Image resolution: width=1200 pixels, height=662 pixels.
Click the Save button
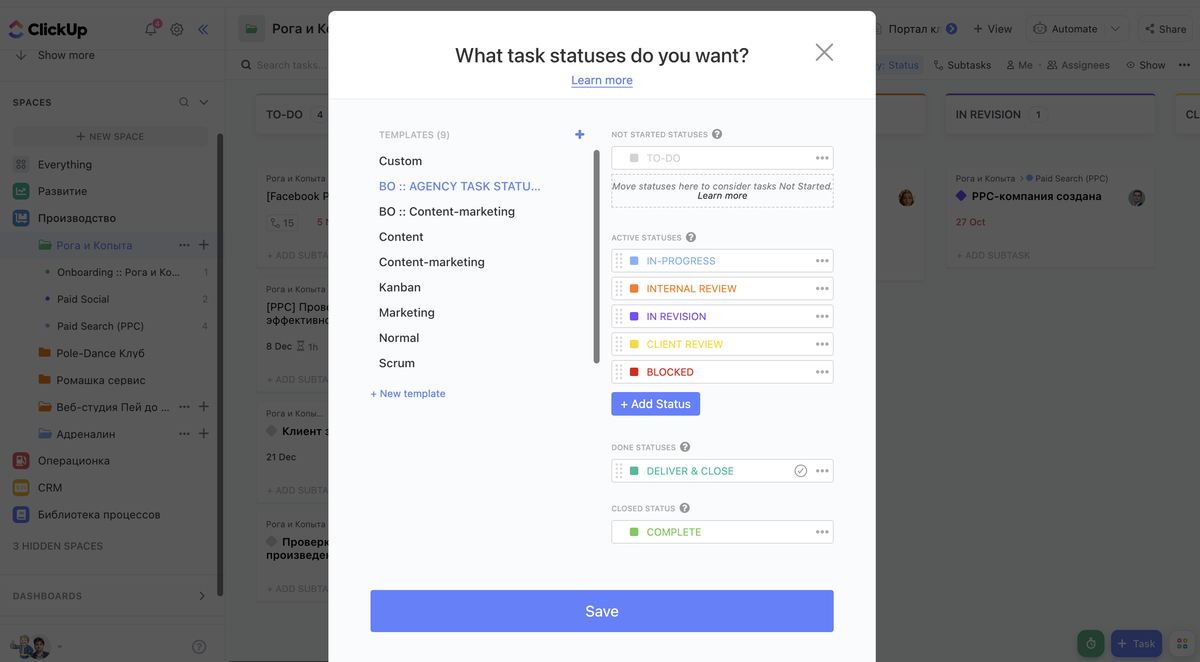point(602,611)
